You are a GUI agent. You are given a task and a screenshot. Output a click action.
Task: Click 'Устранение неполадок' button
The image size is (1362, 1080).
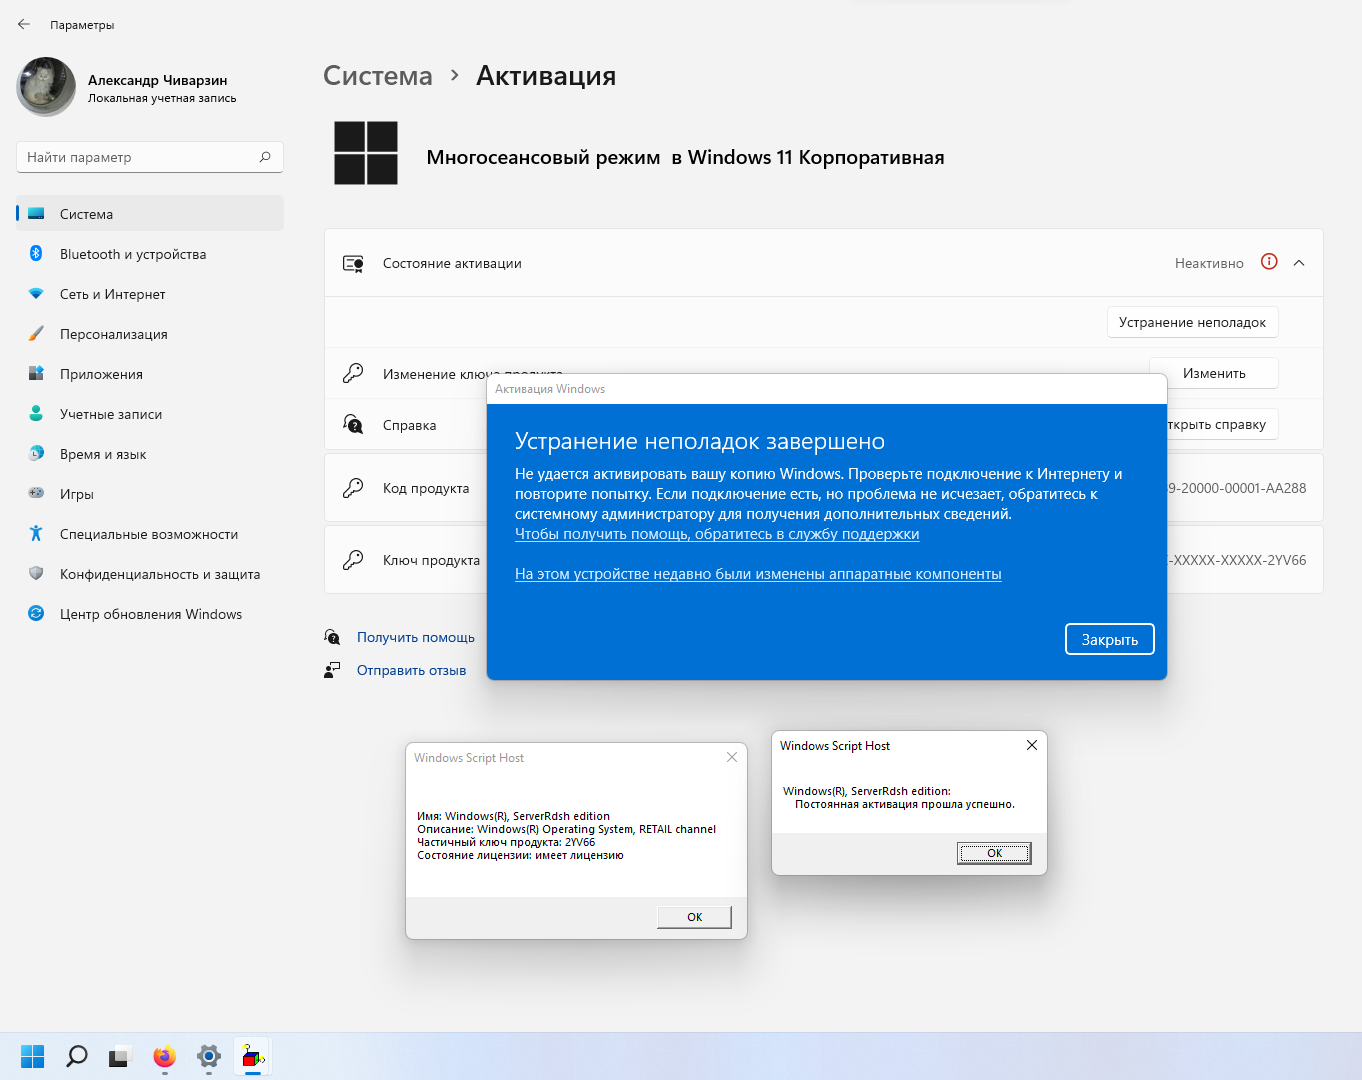(x=1192, y=322)
